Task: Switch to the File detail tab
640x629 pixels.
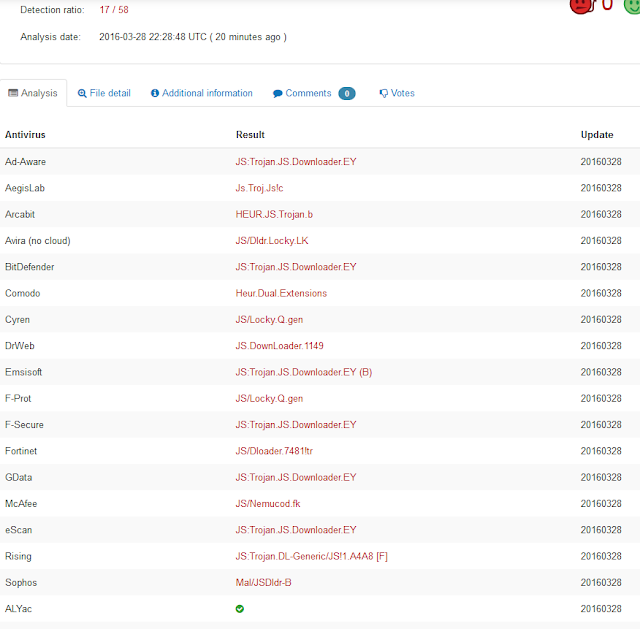Action: tap(104, 93)
